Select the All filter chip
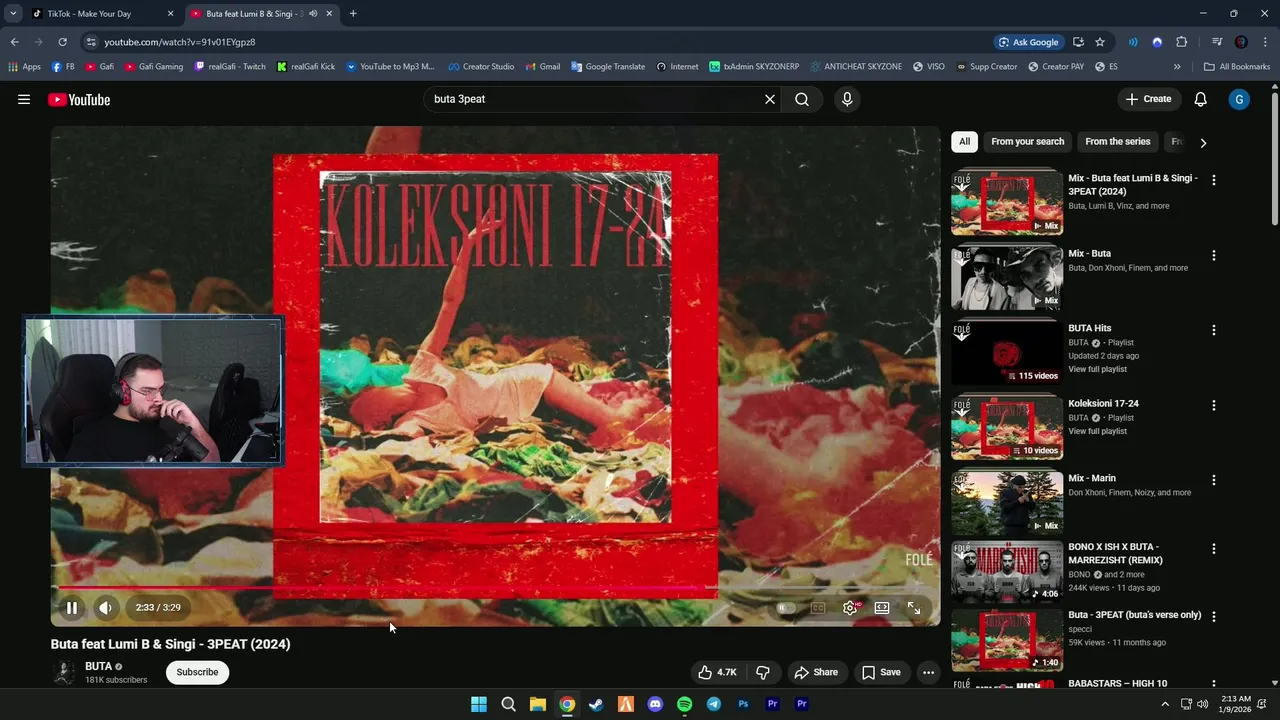The height and width of the screenshot is (720, 1280). tap(964, 142)
